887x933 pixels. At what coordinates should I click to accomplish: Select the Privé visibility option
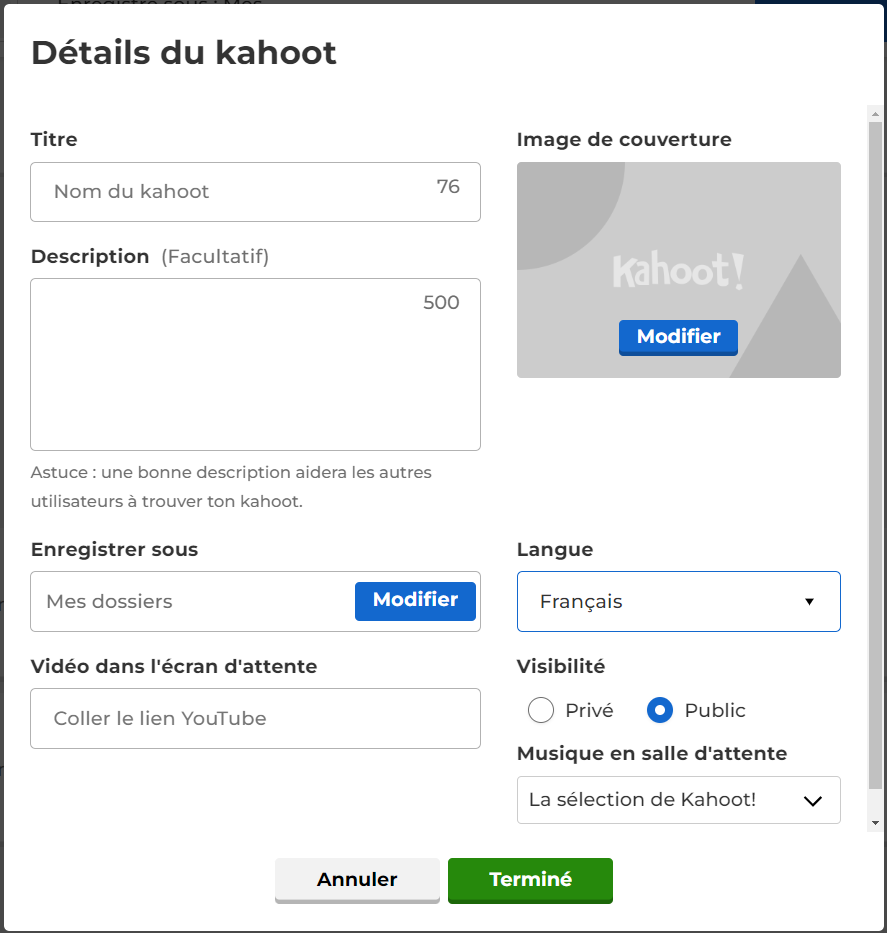click(541, 710)
